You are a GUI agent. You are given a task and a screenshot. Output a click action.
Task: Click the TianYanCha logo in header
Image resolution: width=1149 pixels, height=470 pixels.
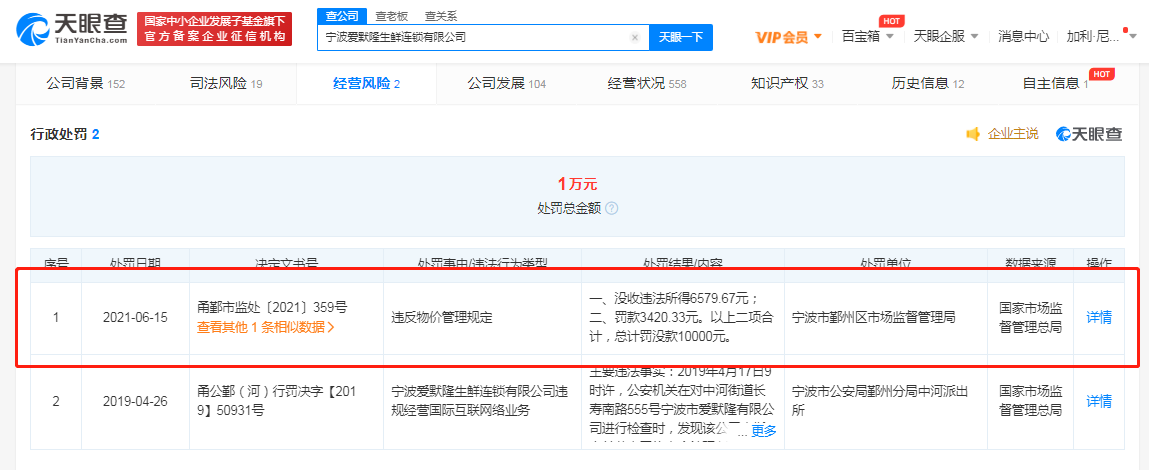click(72, 29)
